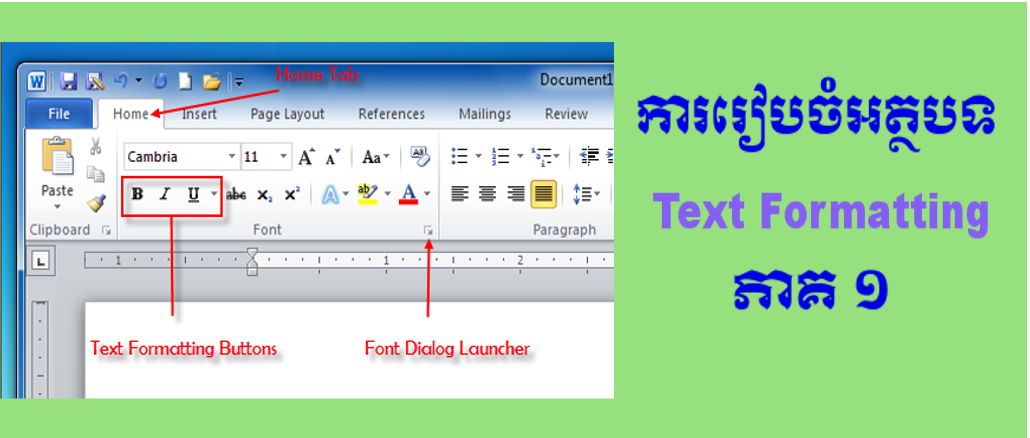Toggle Underline formatting
Screen dimensions: 1030x438
pos(193,194)
